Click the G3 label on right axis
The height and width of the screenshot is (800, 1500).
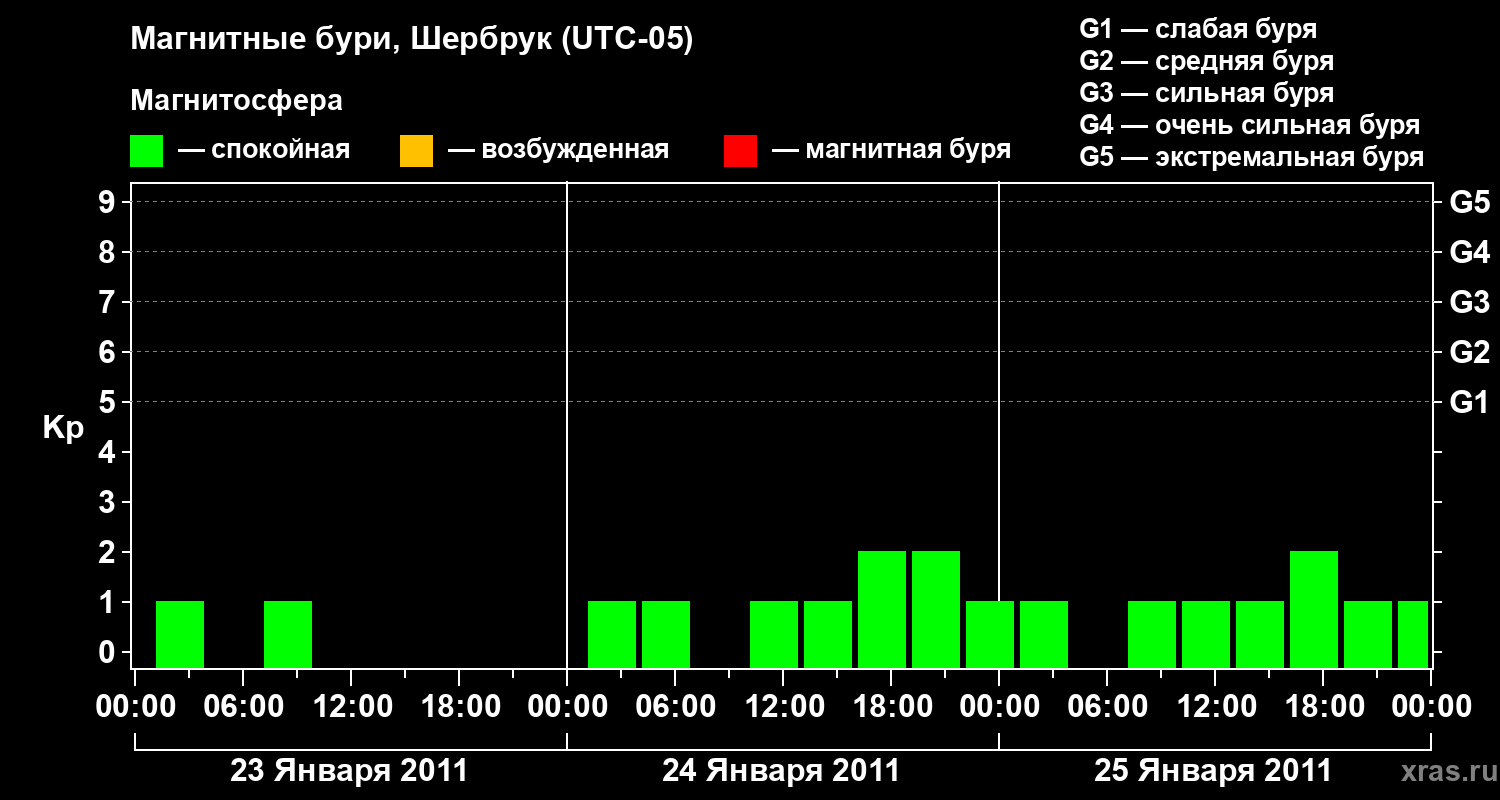click(1469, 302)
